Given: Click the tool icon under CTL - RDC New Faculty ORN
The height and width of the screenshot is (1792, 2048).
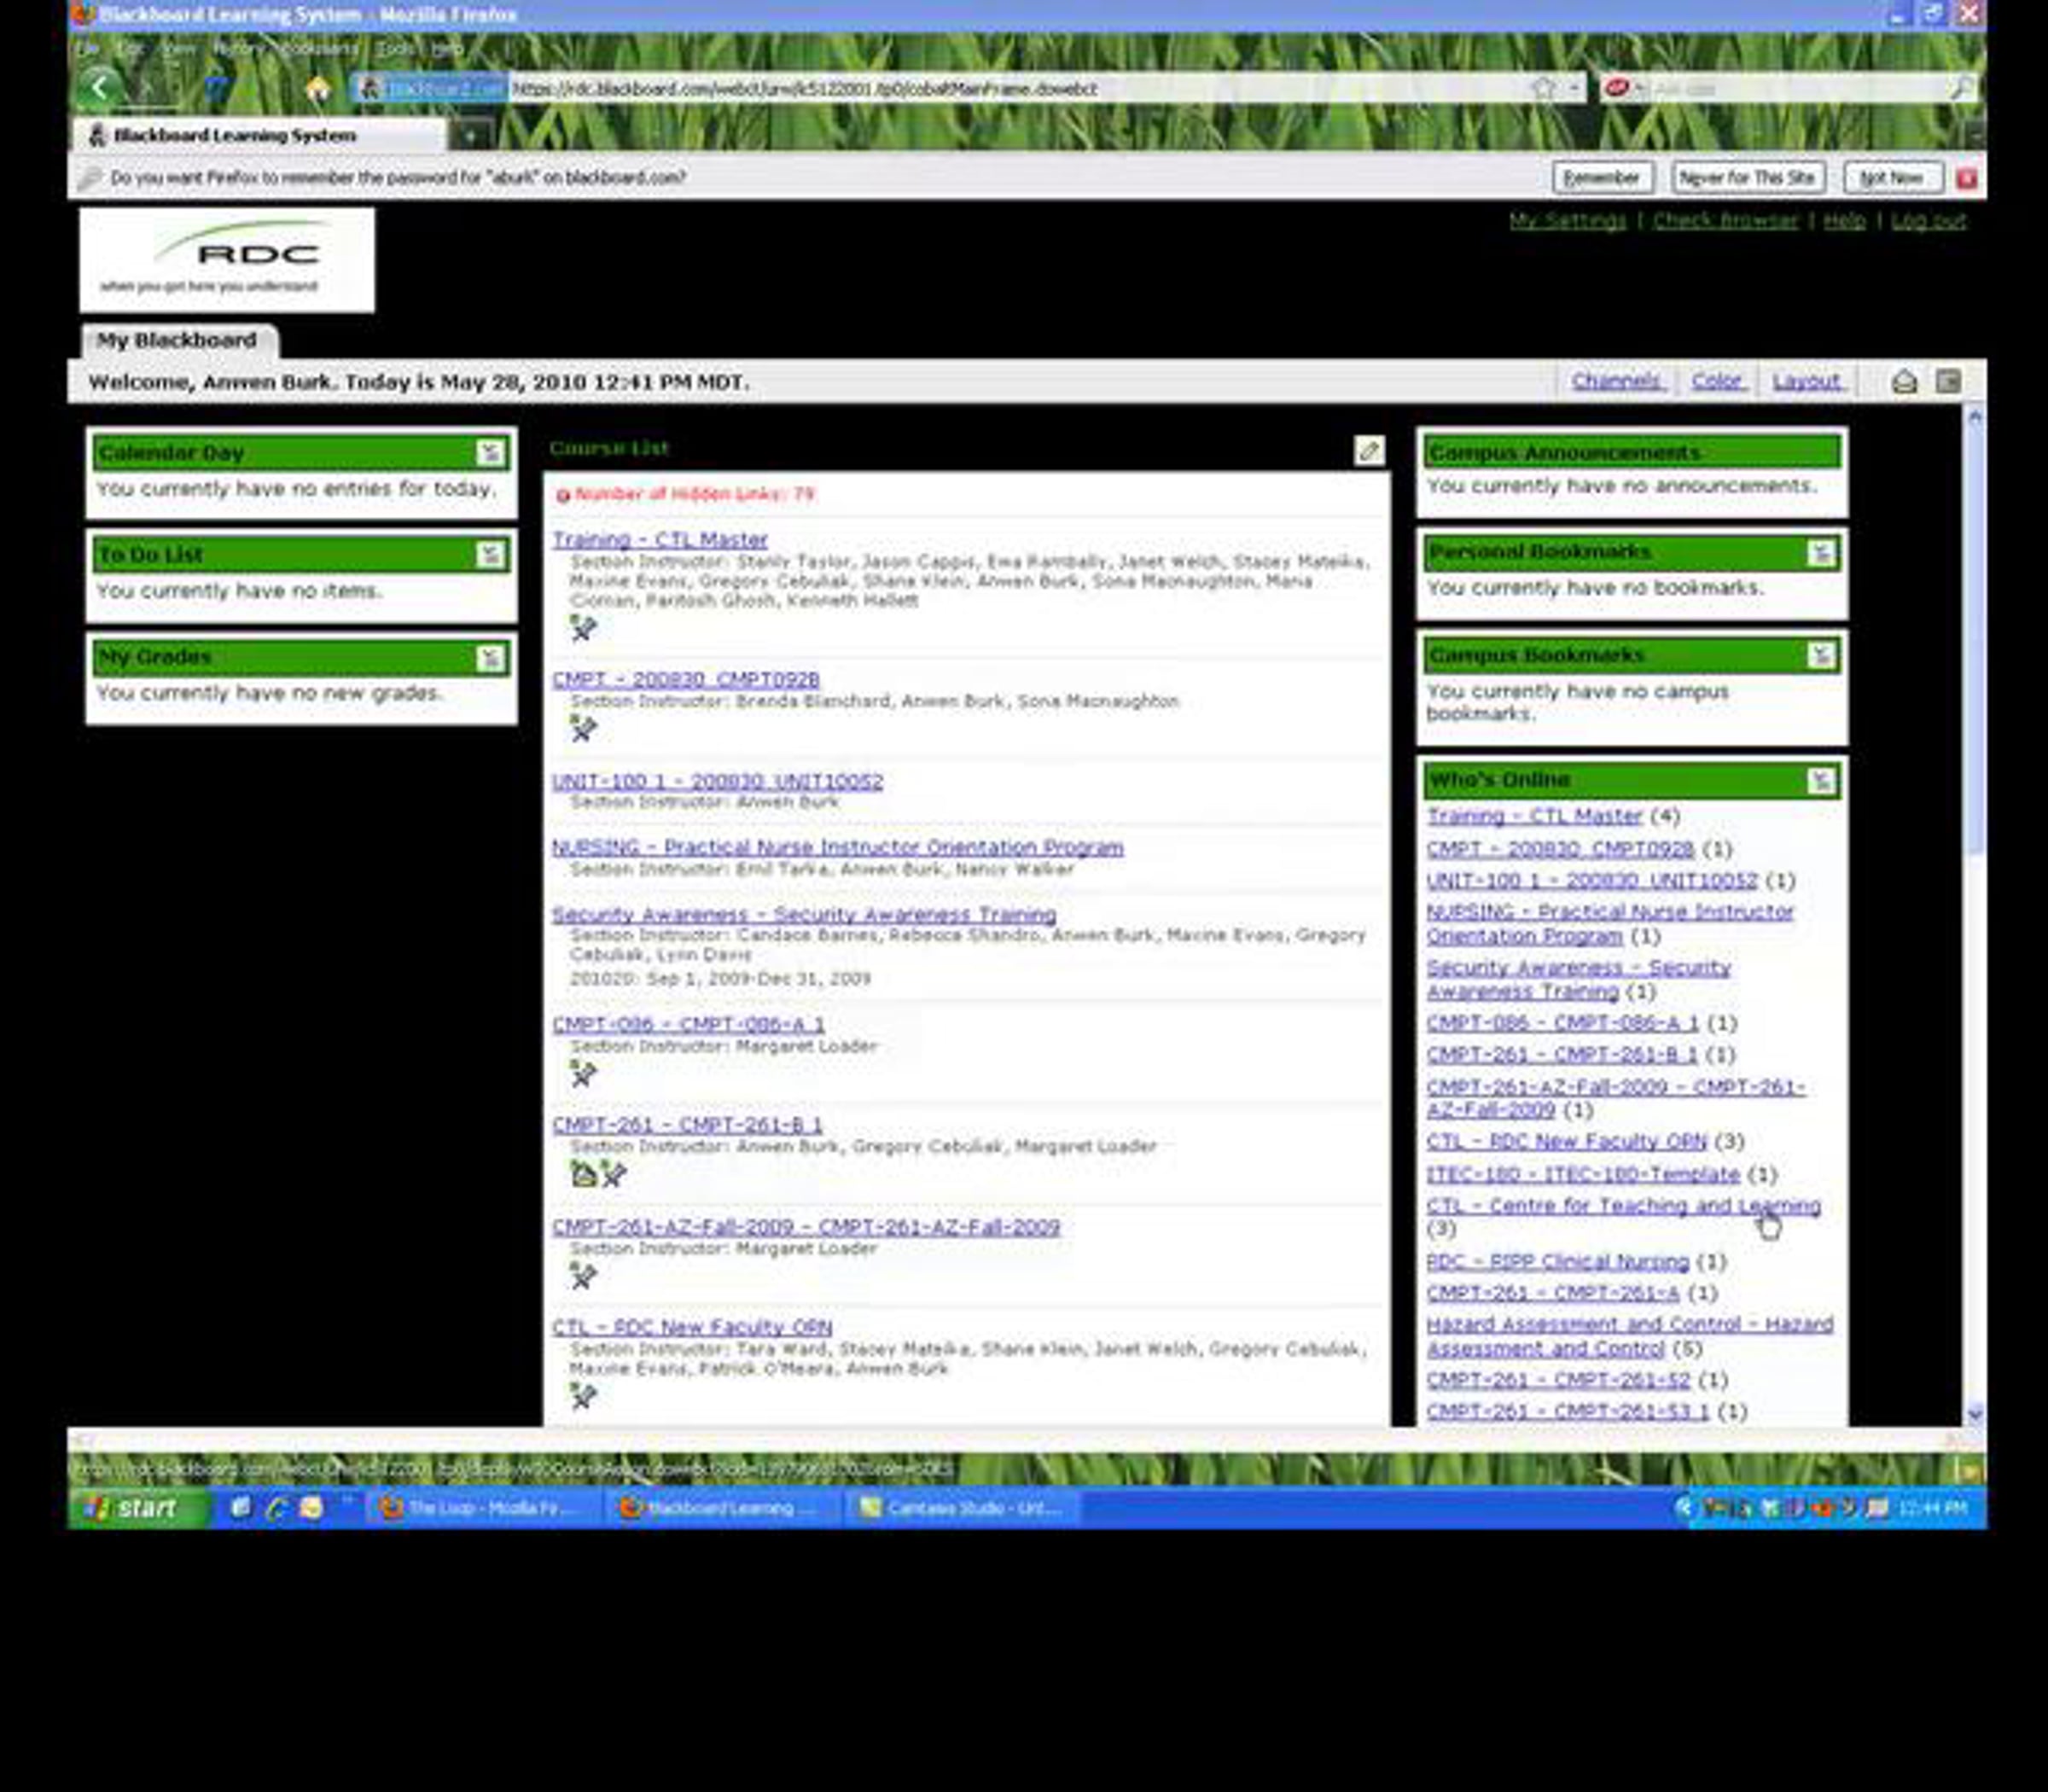Looking at the screenshot, I should point(583,1395).
